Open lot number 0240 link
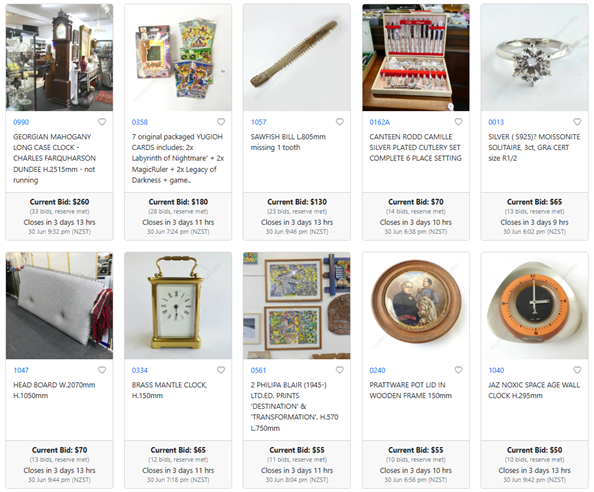The width and height of the screenshot is (594, 492). coord(377,370)
